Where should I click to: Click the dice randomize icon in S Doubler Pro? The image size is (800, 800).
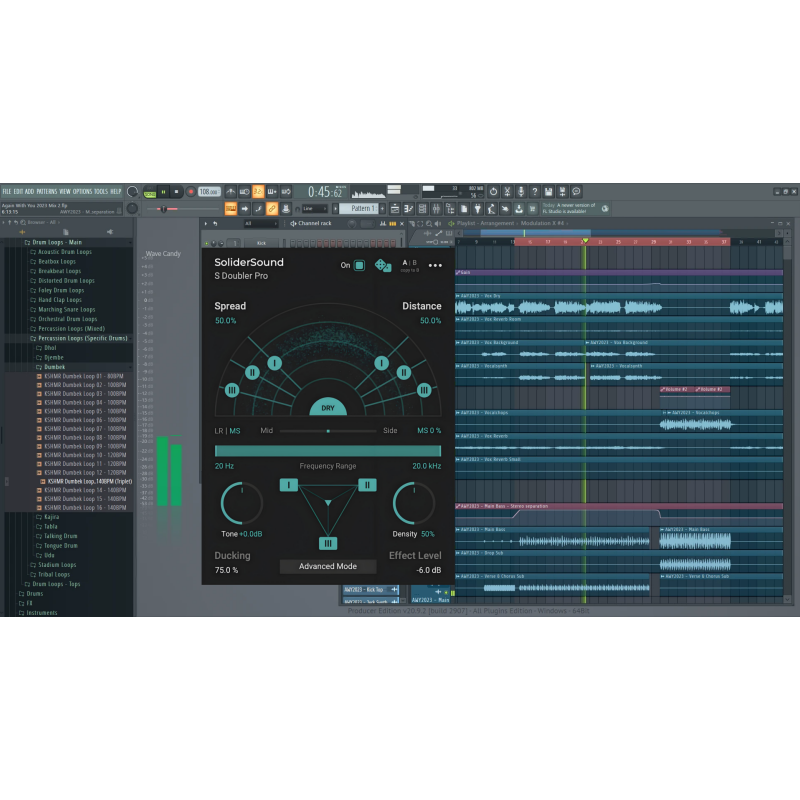pyautogui.click(x=383, y=265)
